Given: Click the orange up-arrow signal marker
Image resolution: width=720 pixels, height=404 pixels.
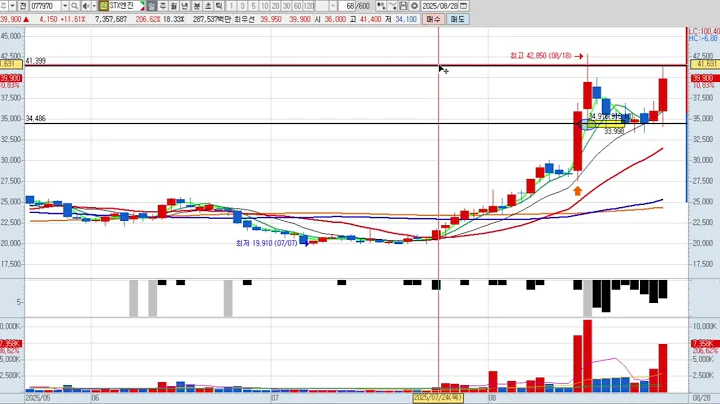Looking at the screenshot, I should [578, 191].
